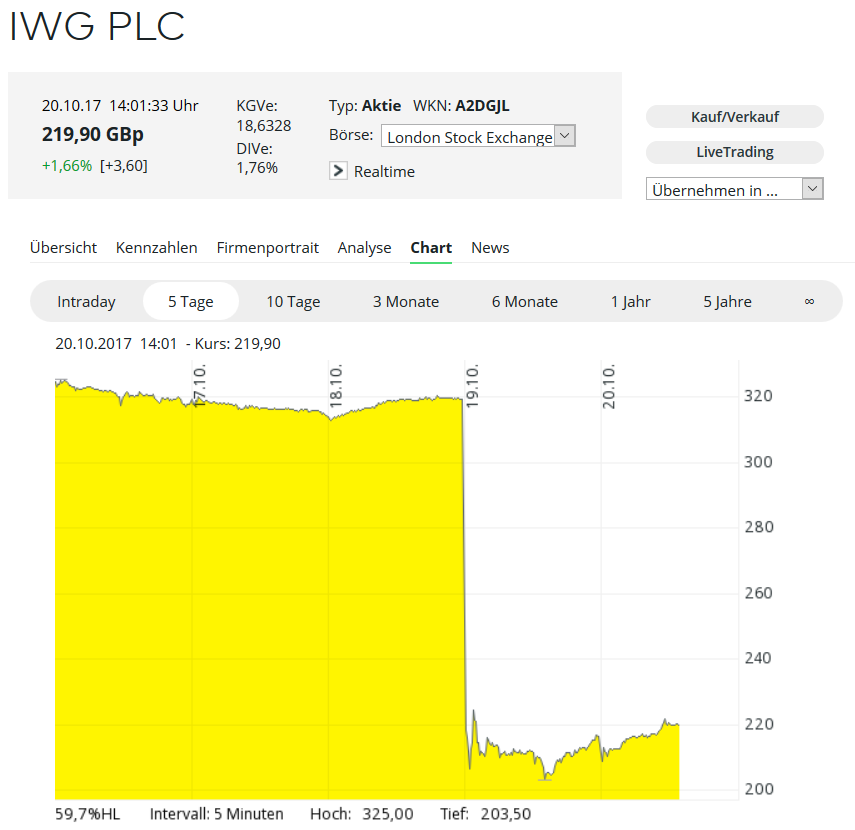Click the Tief: 203,50 value
Image resolution: width=855 pixels, height=830 pixels.
[485, 814]
